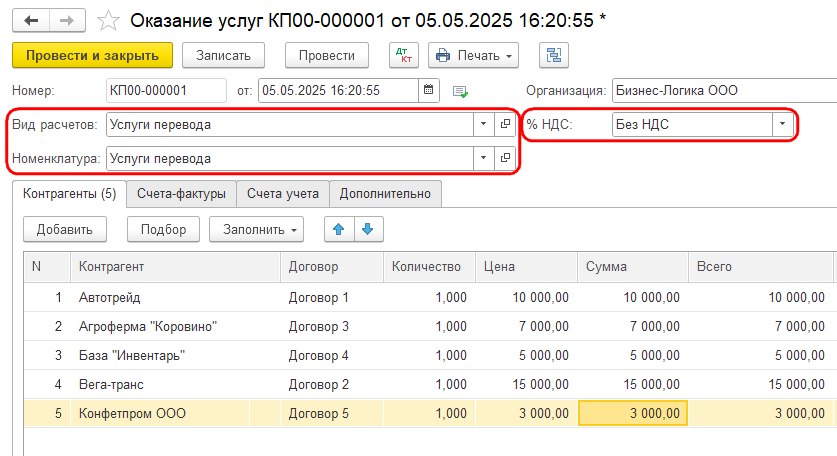Select the База "Инвентарь" cell

175,355
